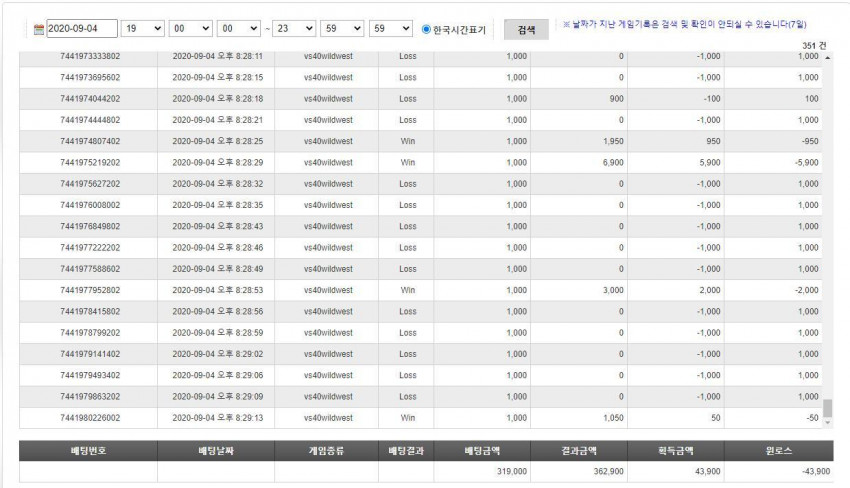Click vs40wildwest in the 8:28:43 row
Image resolution: width=850 pixels, height=488 pixels.
(328, 226)
